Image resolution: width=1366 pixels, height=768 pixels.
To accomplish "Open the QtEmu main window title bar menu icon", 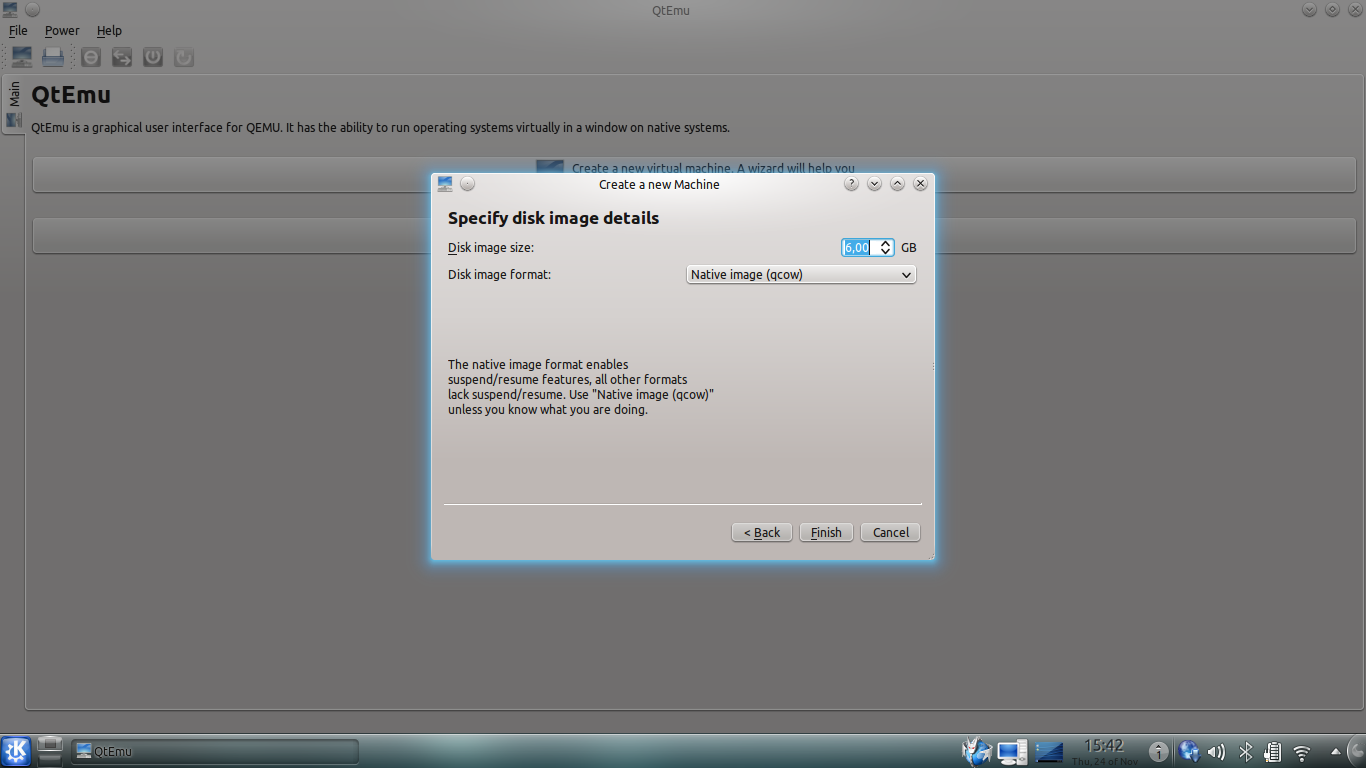I will click(x=11, y=10).
